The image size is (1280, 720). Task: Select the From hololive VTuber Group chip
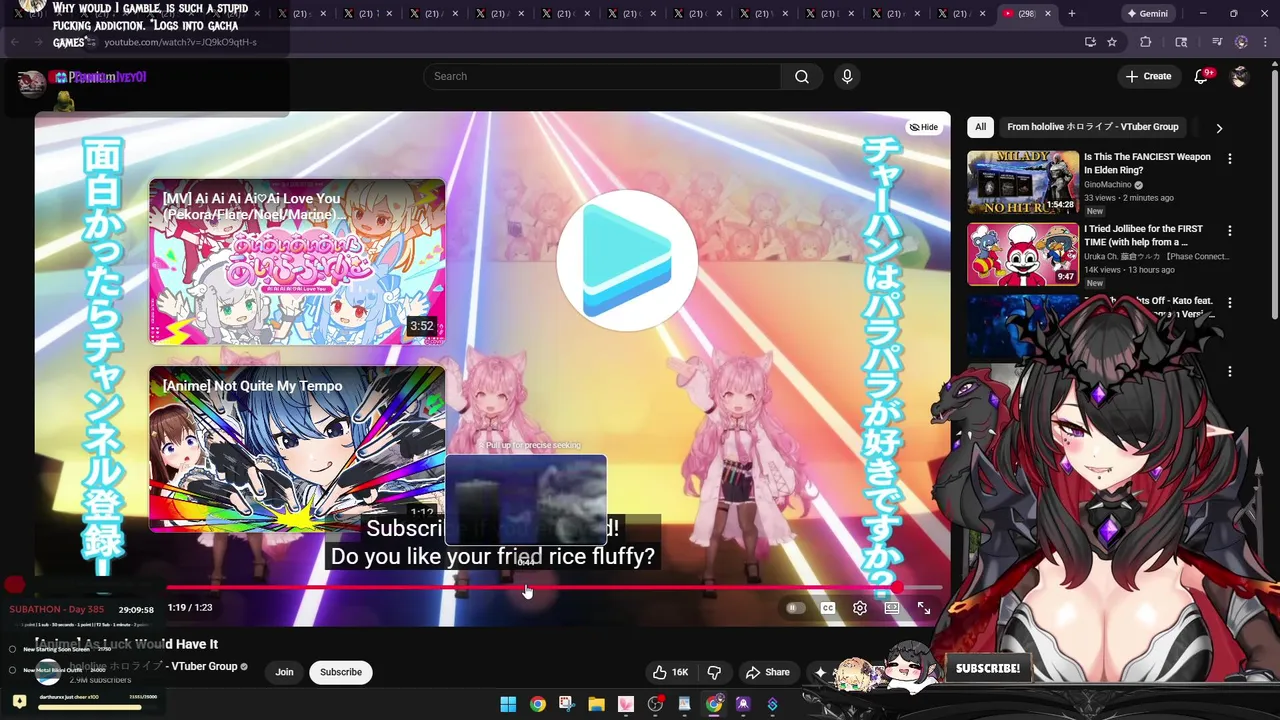1093,127
